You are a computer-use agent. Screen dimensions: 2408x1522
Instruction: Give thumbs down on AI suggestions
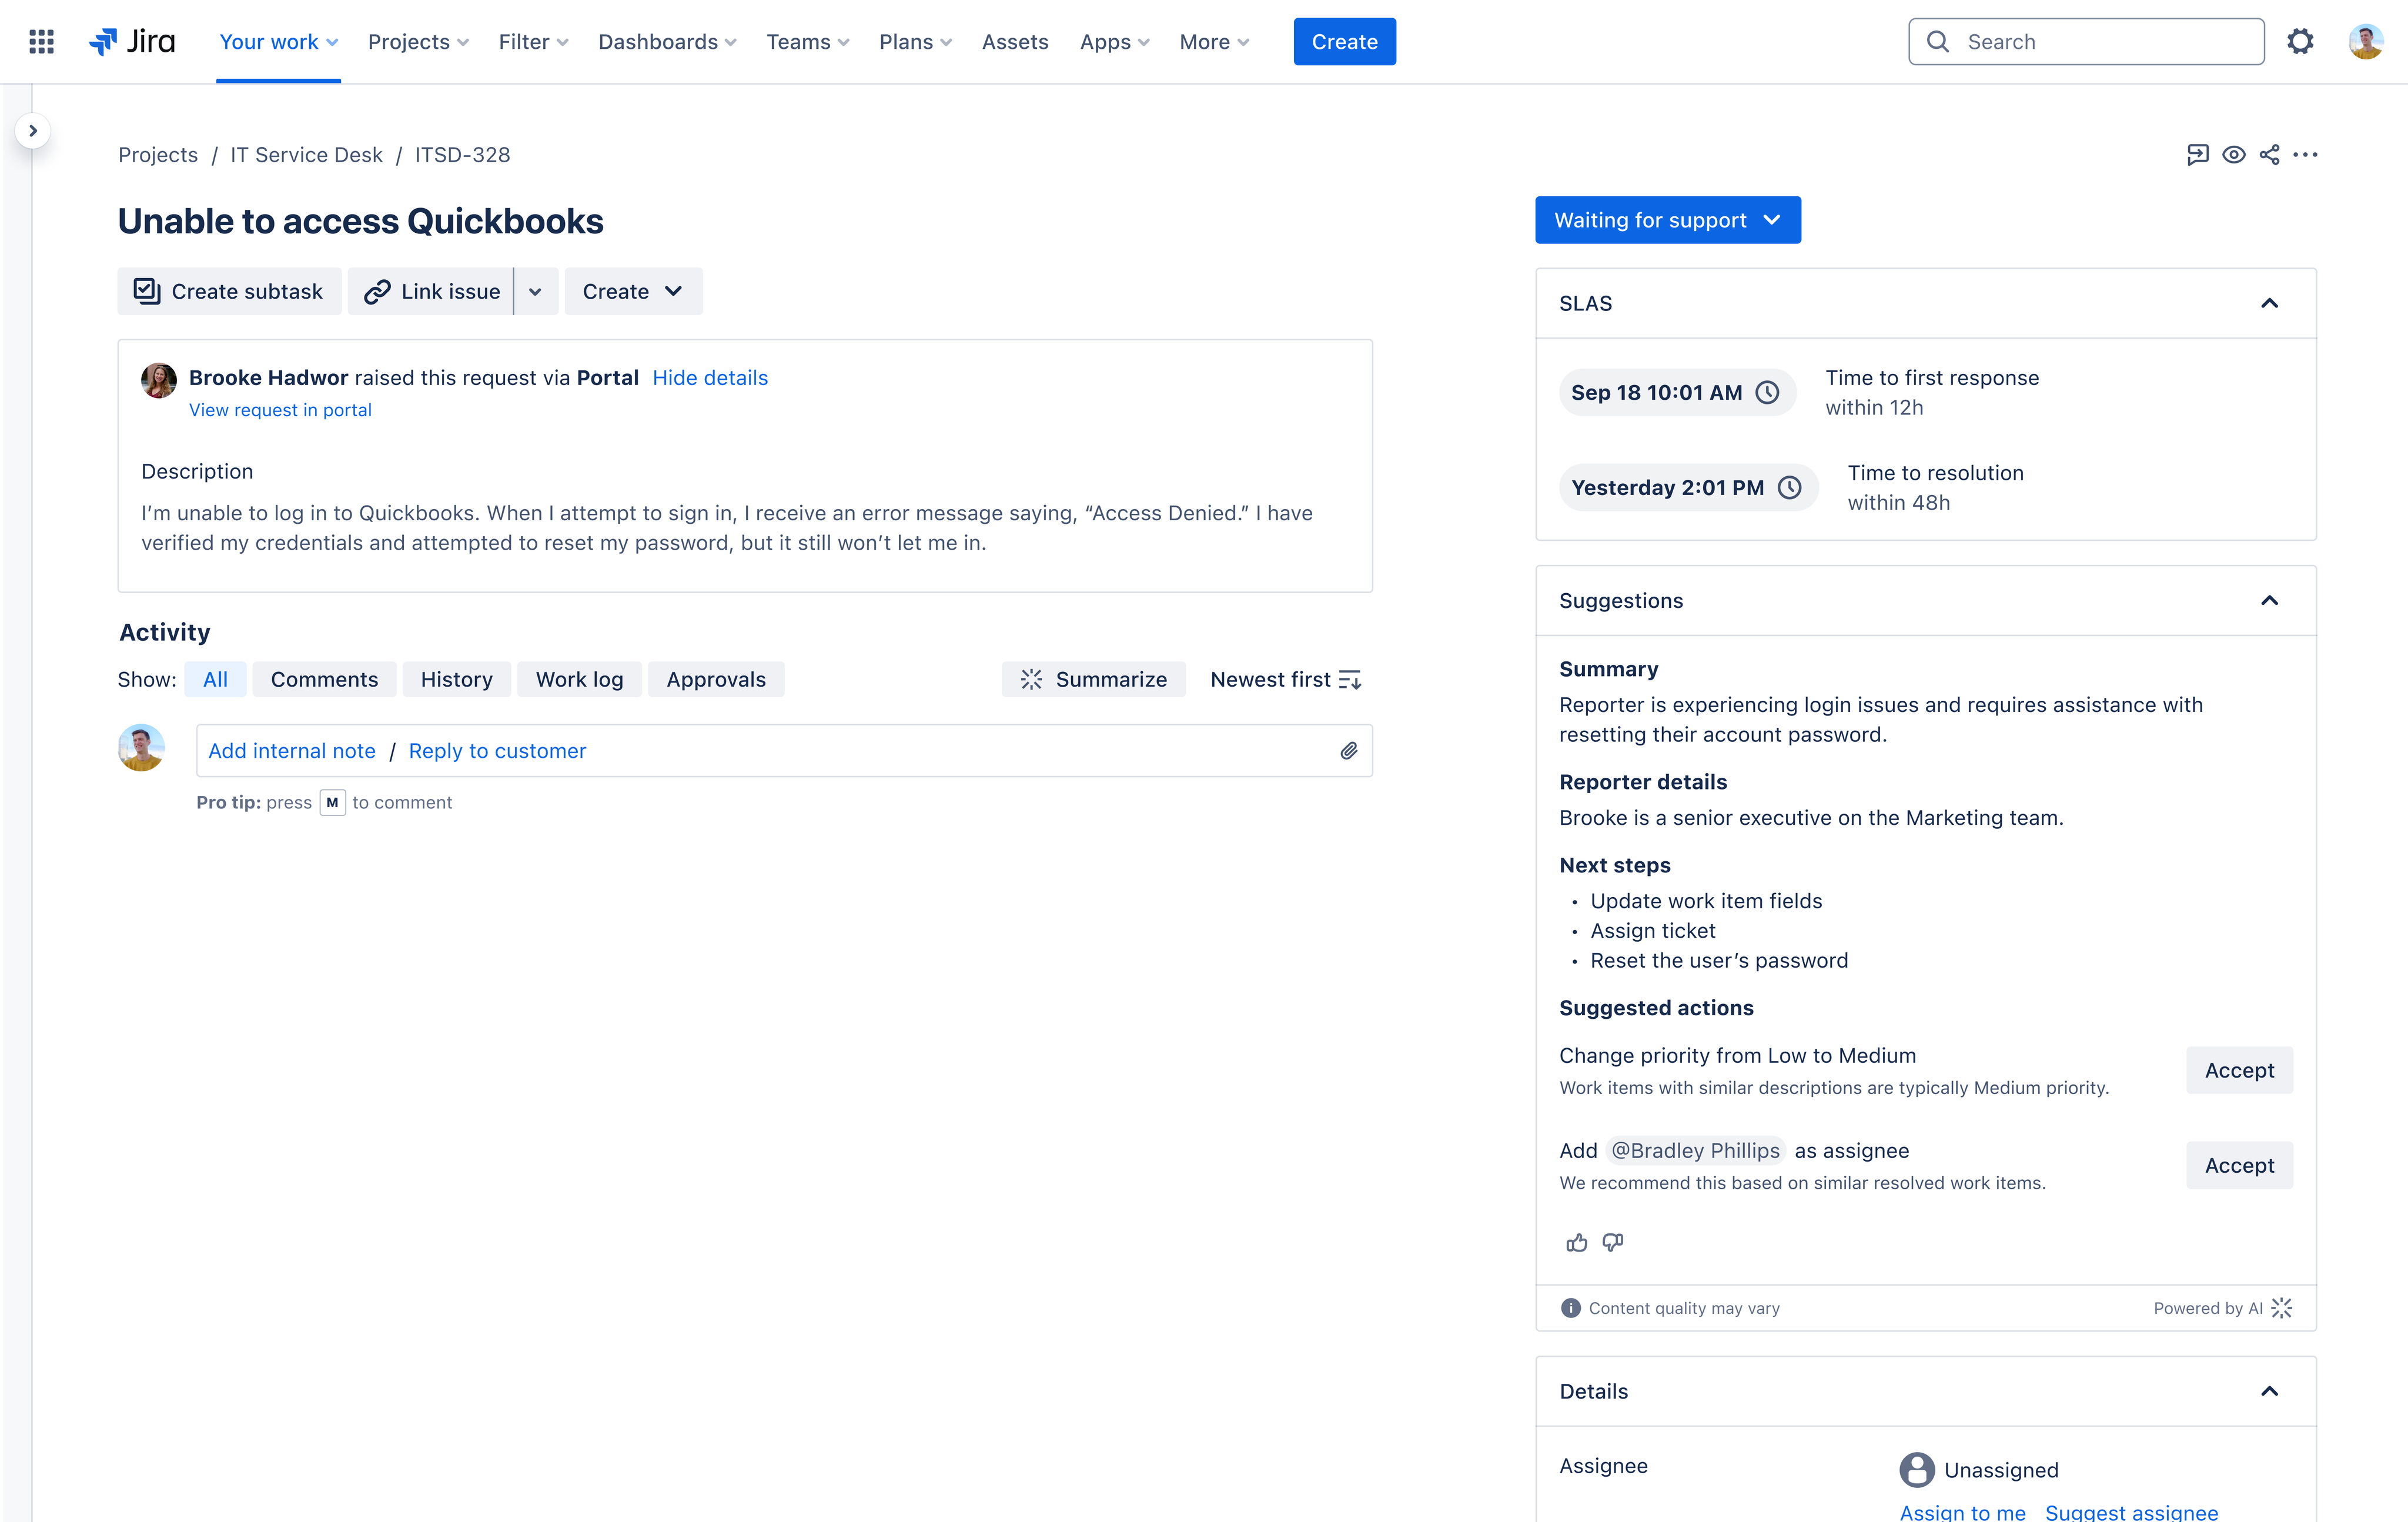[1612, 1242]
